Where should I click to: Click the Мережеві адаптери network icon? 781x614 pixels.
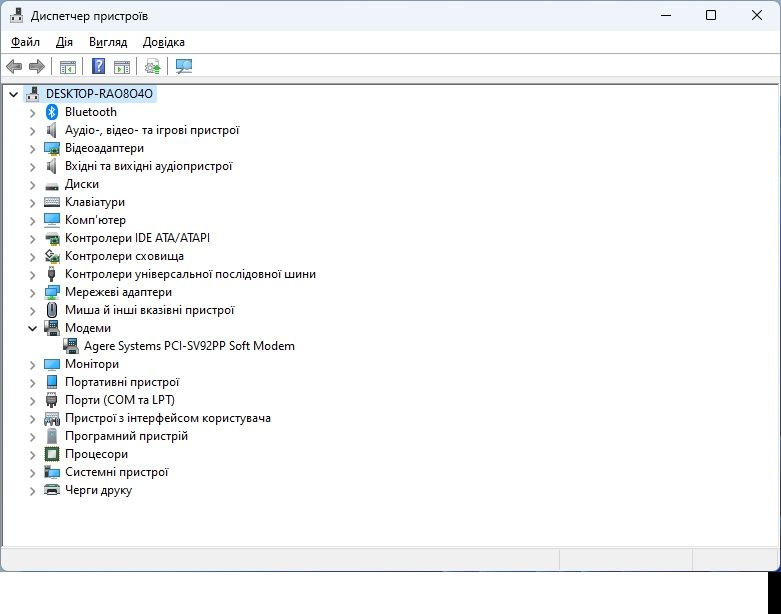(52, 292)
